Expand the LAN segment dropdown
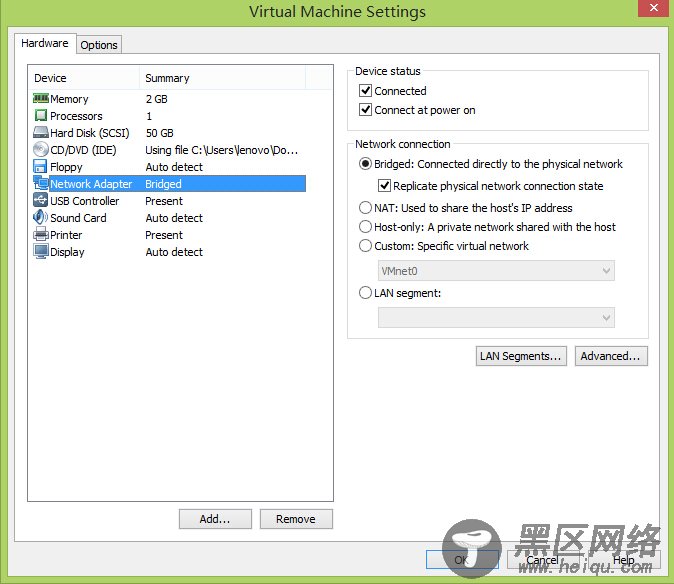Screen dimensions: 674x584 (x=496, y=317)
